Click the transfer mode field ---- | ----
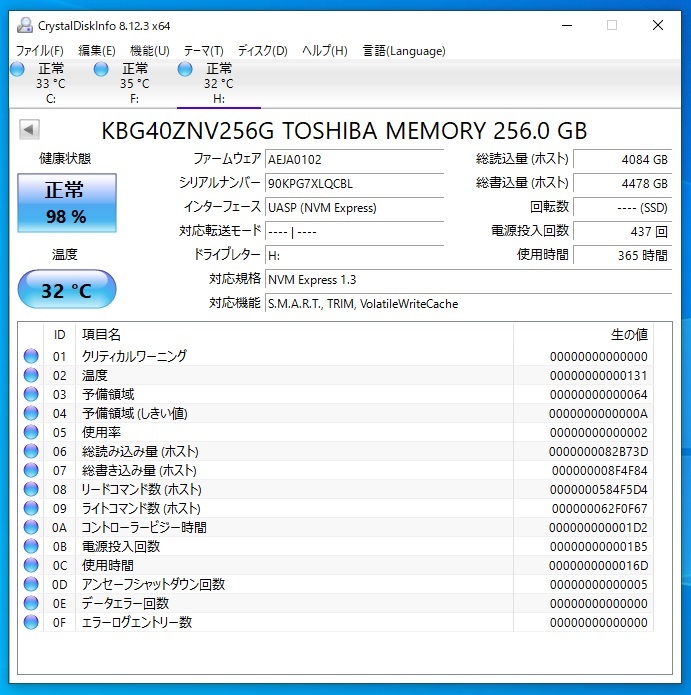This screenshot has width=691, height=695. point(355,231)
